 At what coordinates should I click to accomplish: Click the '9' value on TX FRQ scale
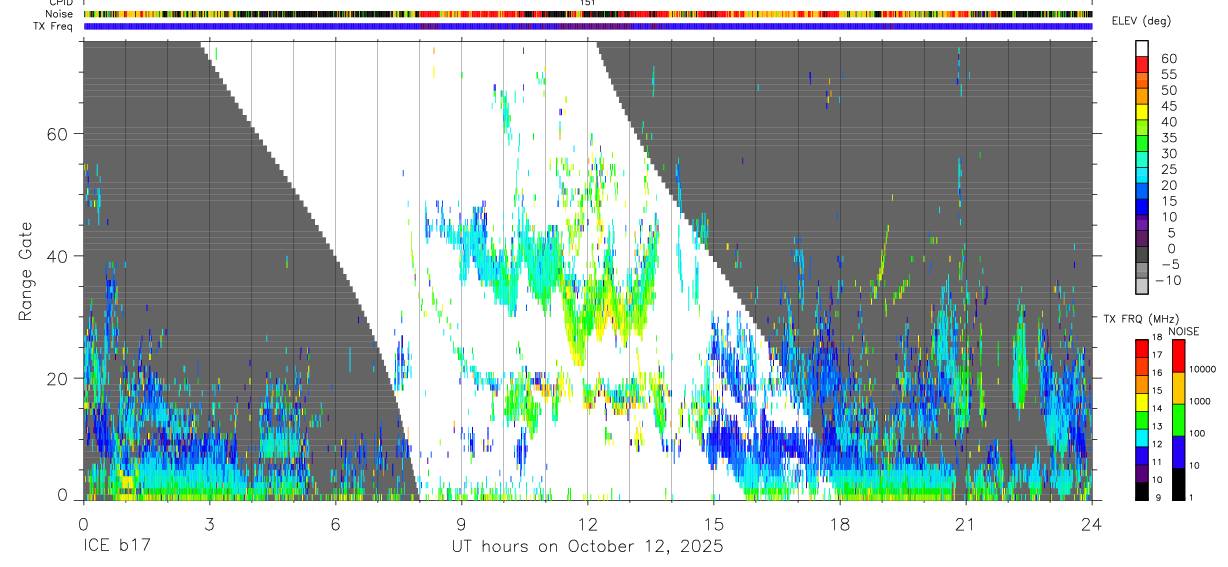(1158, 497)
